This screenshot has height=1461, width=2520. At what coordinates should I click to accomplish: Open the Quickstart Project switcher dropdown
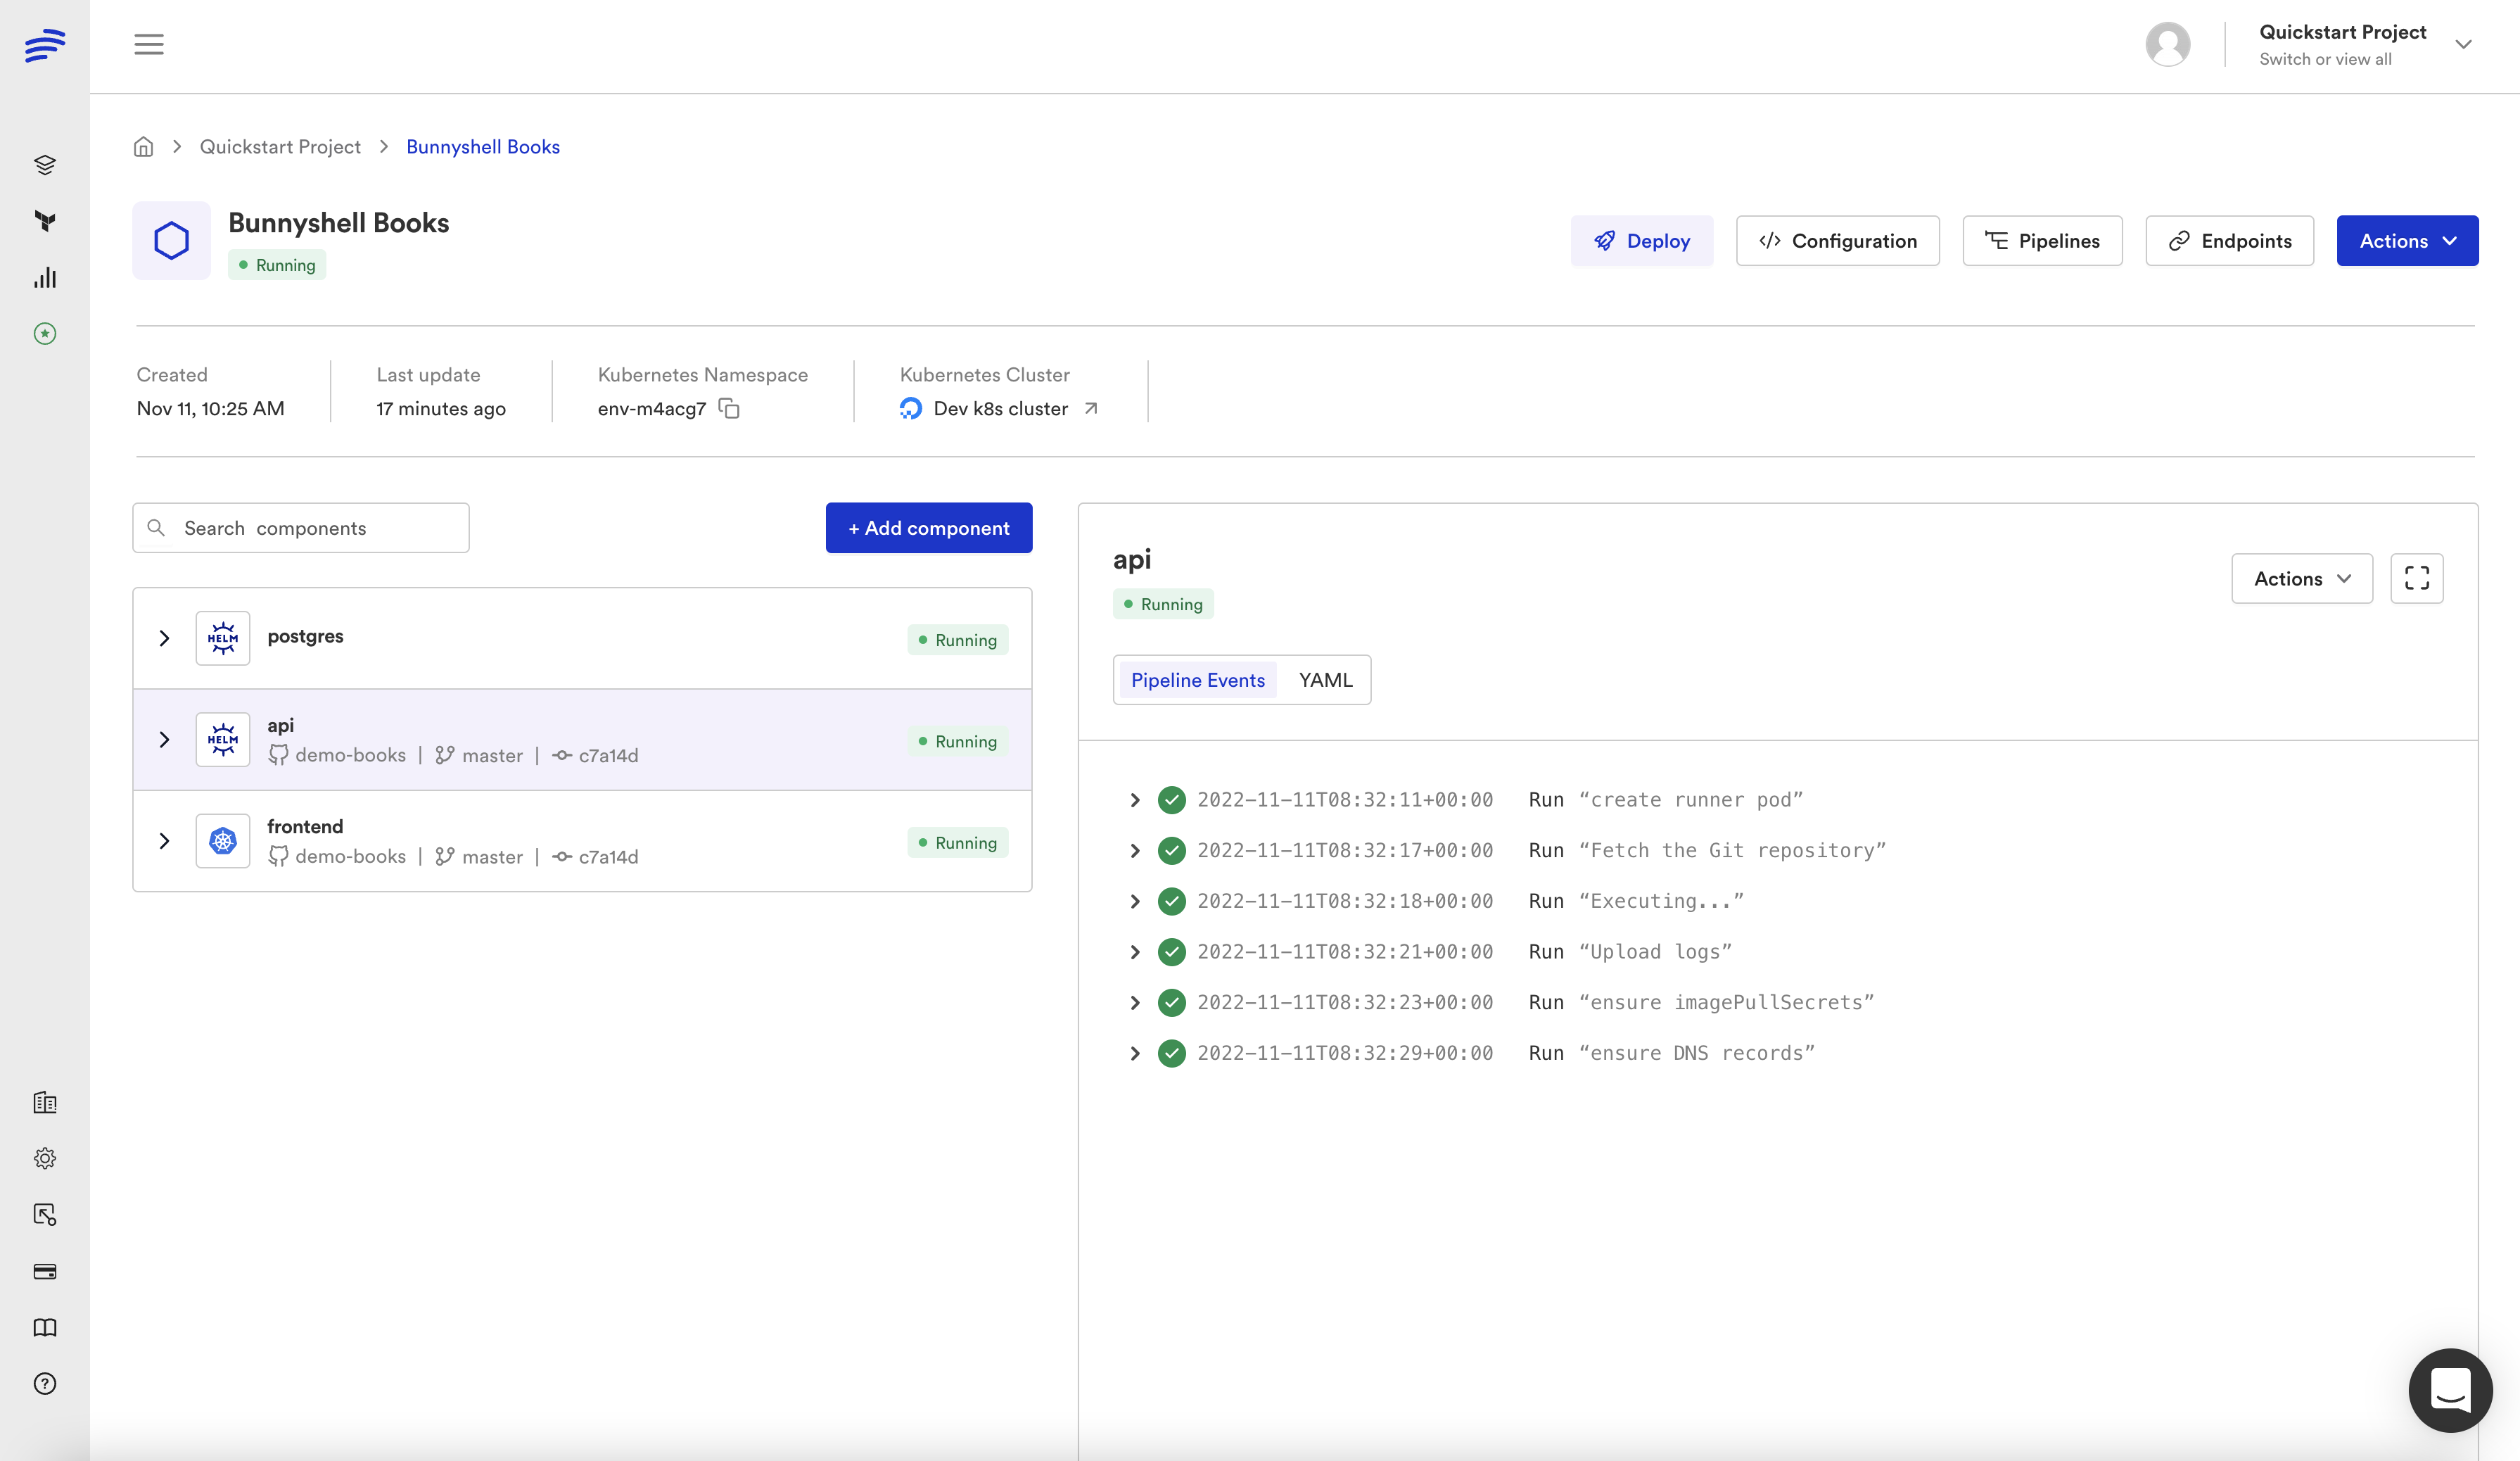[x=2462, y=45]
